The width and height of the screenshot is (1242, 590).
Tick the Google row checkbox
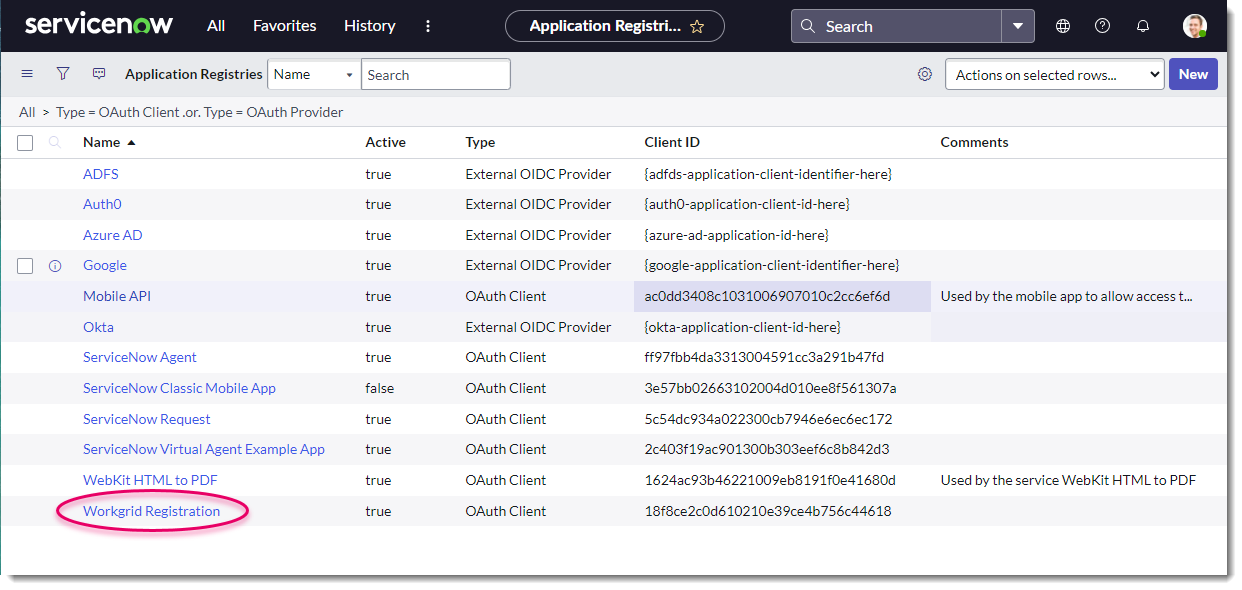point(25,266)
